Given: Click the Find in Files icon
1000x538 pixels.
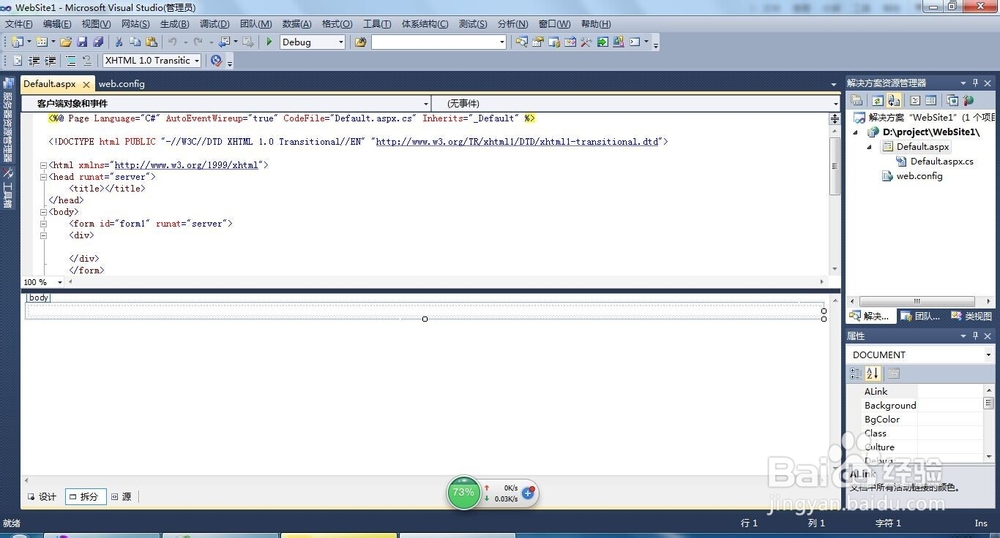Looking at the screenshot, I should 360,42.
